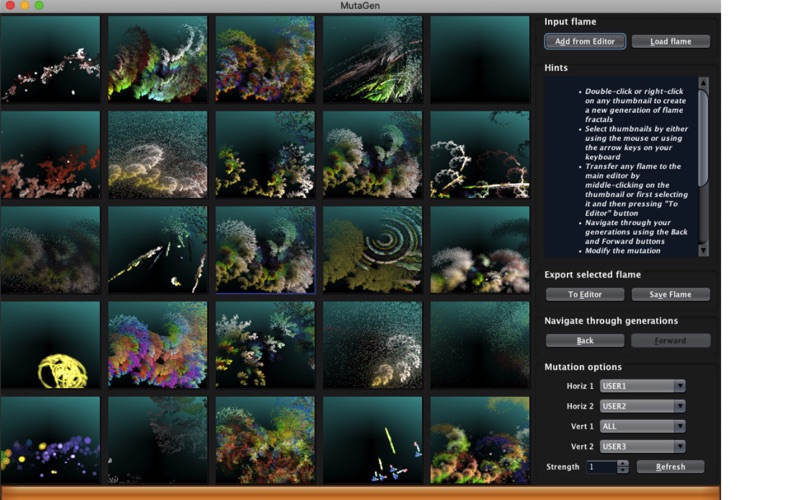Select the white-red branch thumbnail in row one
Viewport: 800px width, 500px height.
(50, 59)
